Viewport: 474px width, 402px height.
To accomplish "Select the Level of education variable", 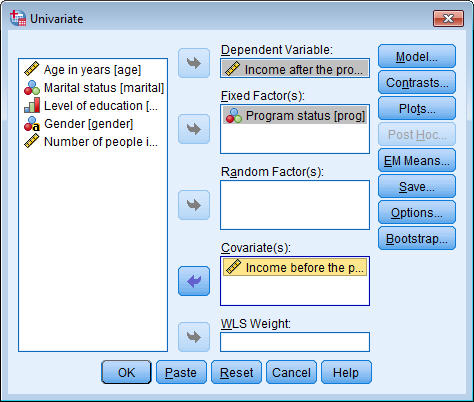I will tap(91, 106).
